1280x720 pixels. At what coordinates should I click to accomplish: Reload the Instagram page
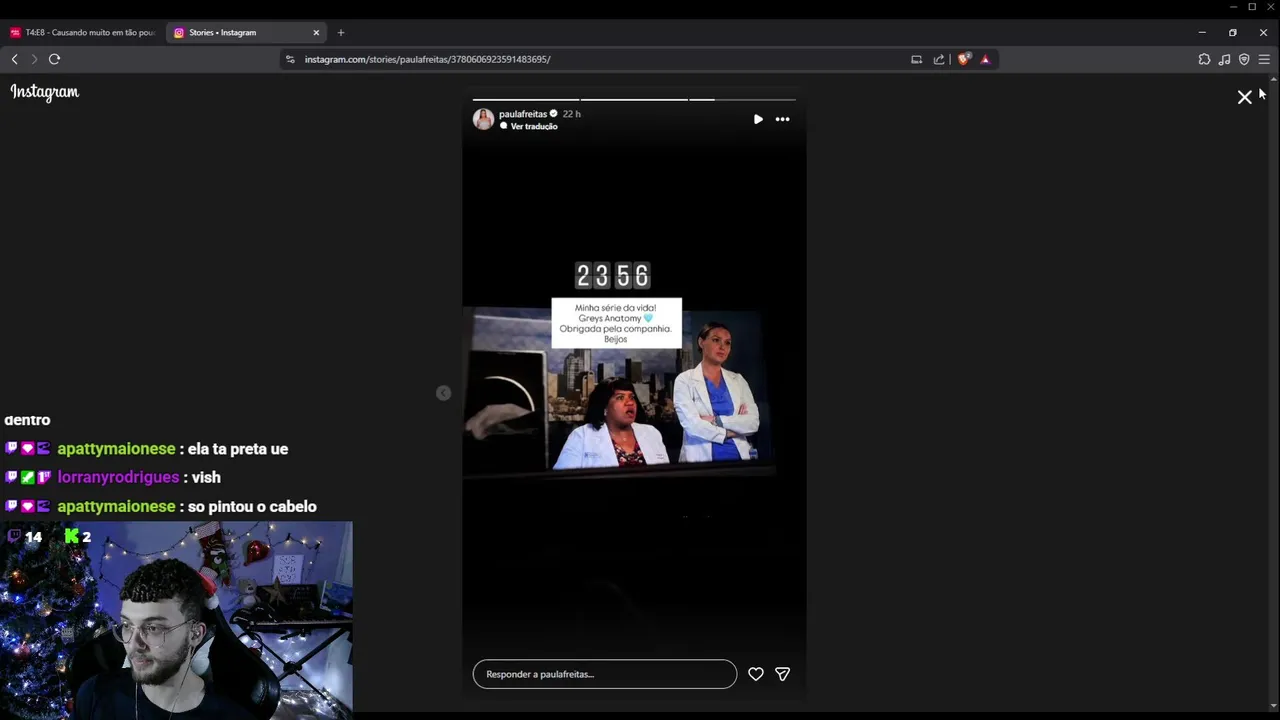55,59
